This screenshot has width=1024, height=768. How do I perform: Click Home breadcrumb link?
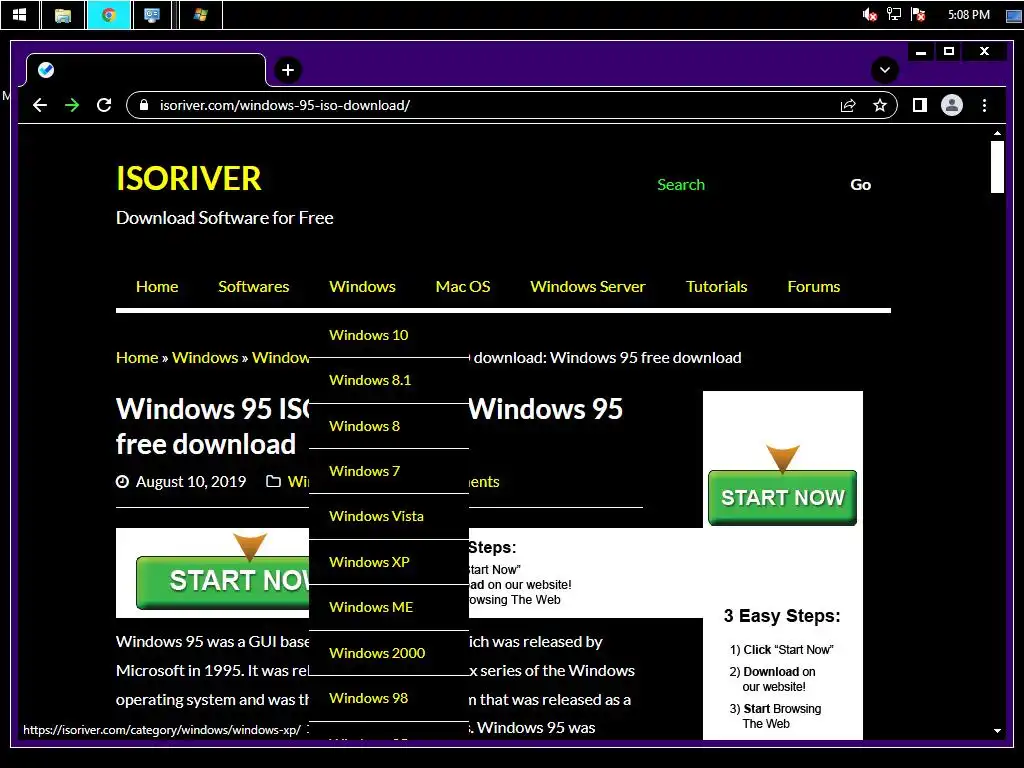(x=137, y=358)
